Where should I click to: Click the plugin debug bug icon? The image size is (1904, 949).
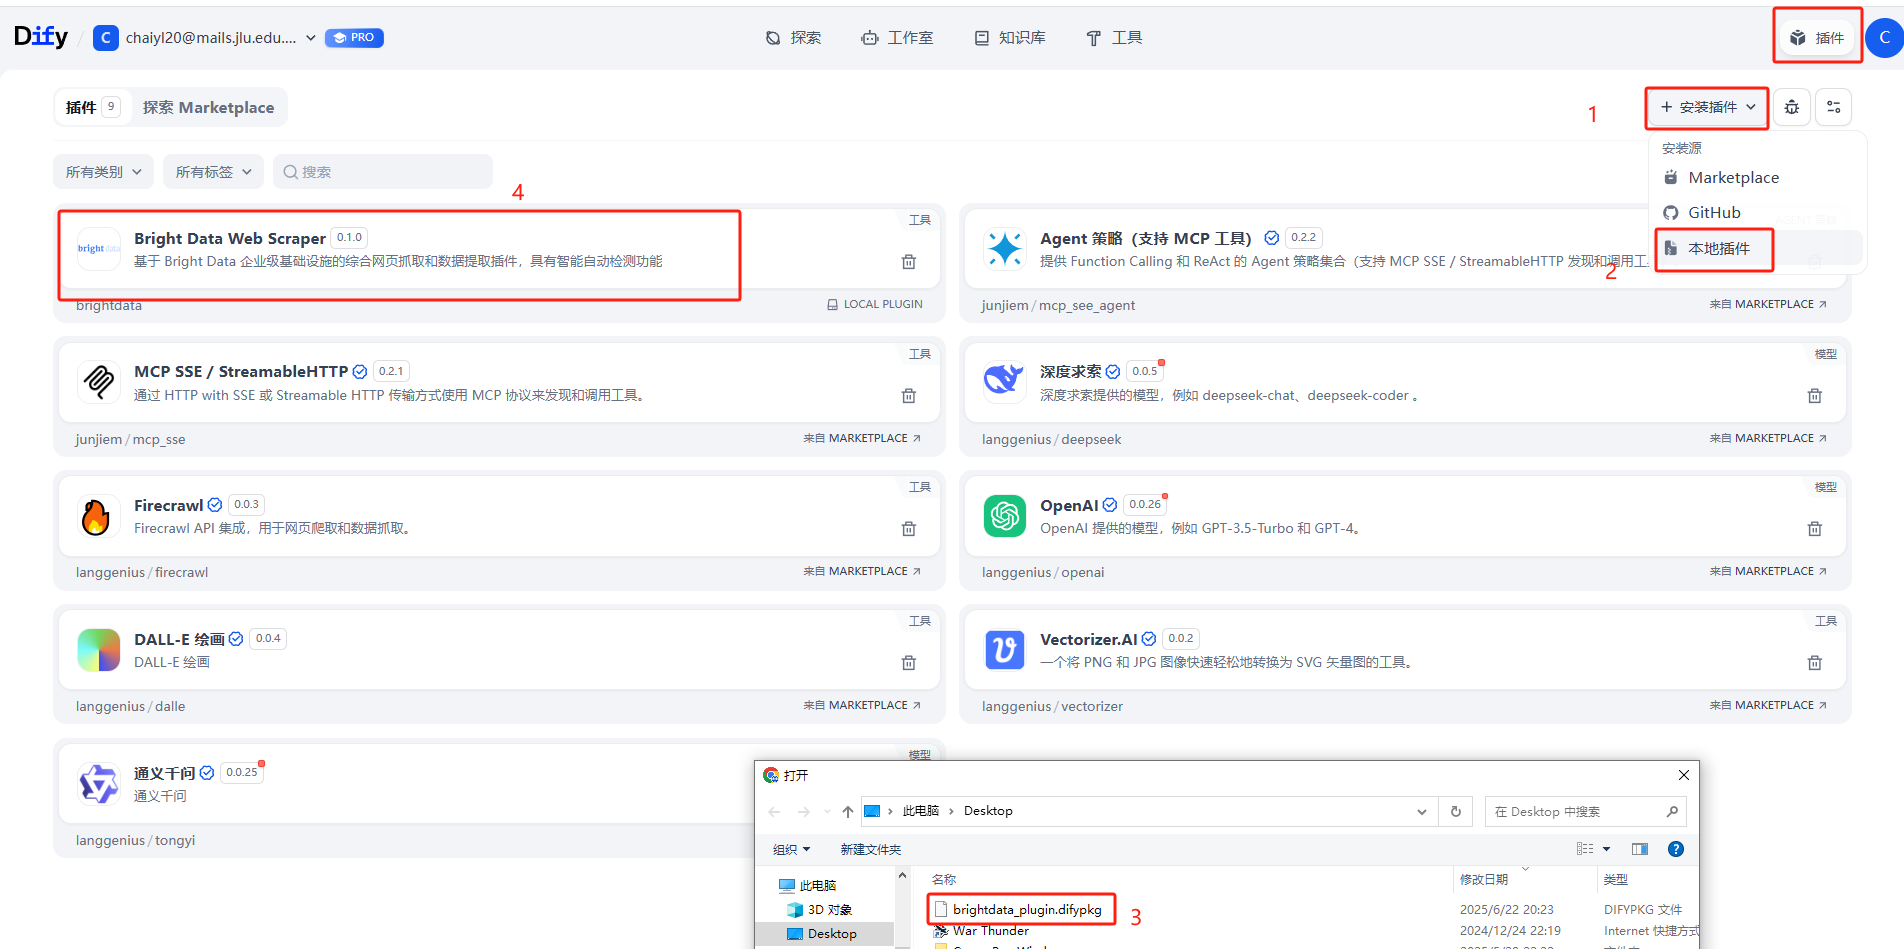[1792, 107]
